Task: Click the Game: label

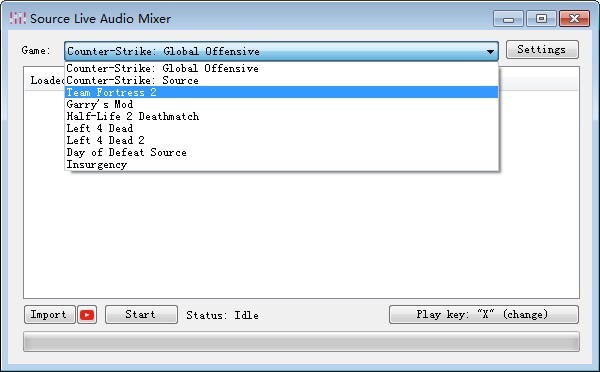Action: 36,50
